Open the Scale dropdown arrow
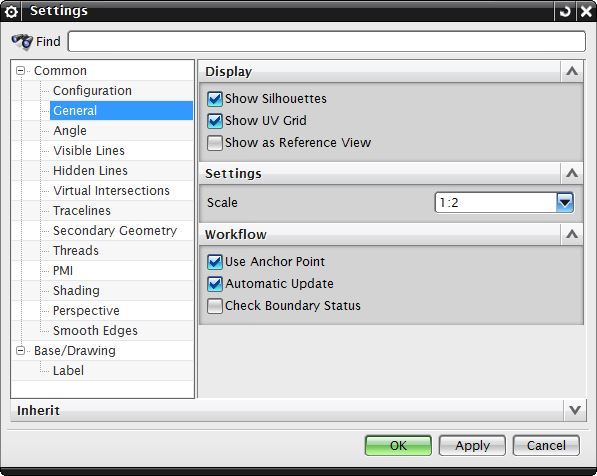 tap(565, 202)
